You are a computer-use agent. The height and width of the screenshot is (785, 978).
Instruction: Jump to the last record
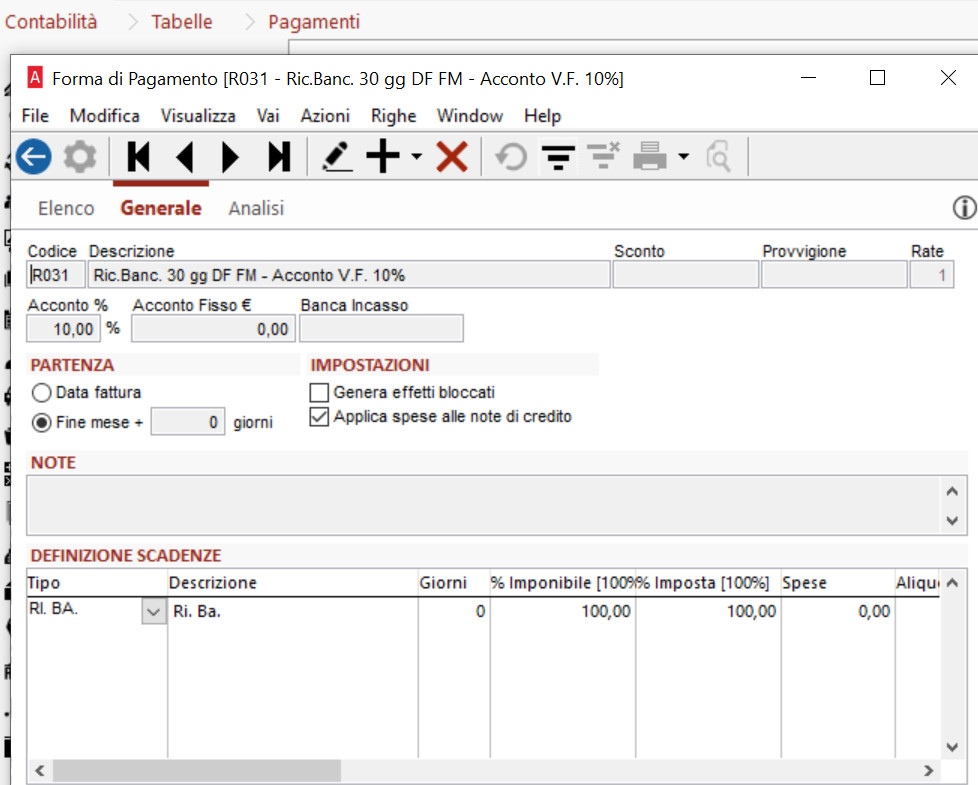[x=279, y=156]
